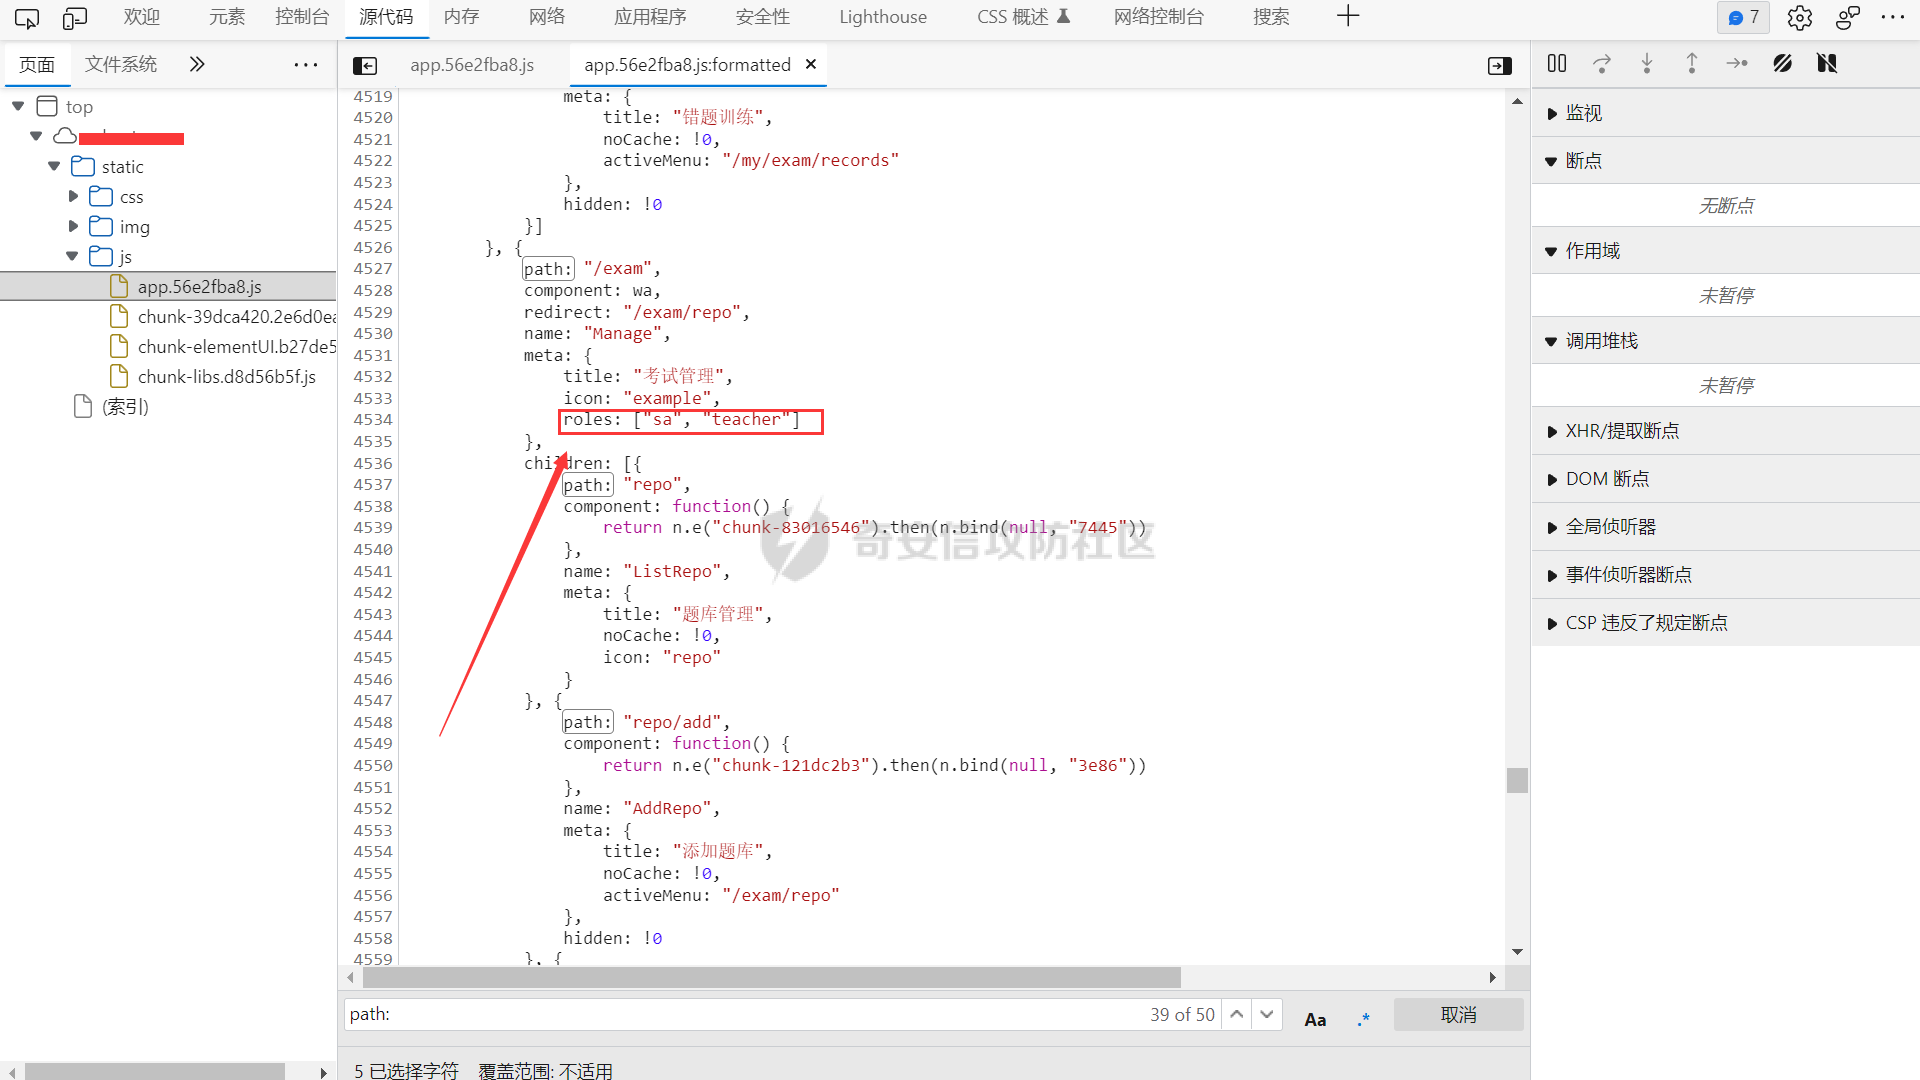Open the DevTools more options ellipsis
The width and height of the screenshot is (1920, 1080).
pos(1893,17)
